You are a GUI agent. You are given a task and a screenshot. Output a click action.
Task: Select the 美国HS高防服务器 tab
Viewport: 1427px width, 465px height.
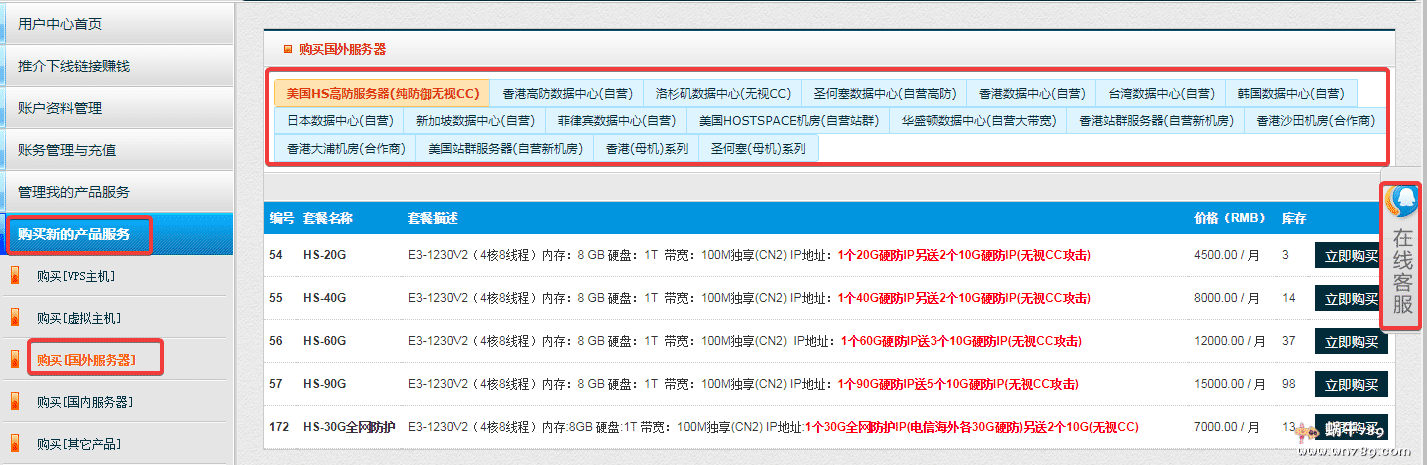(382, 93)
